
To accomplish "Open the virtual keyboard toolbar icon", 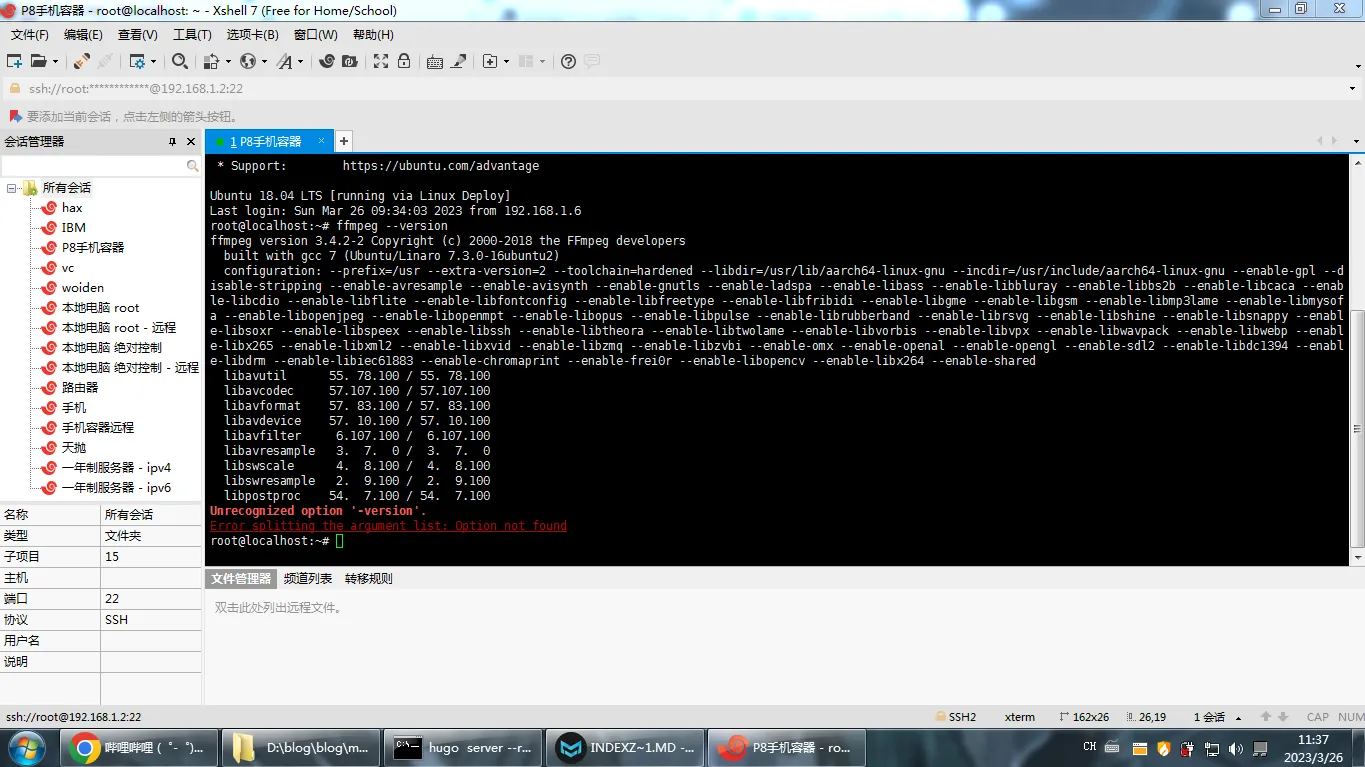I will (435, 61).
